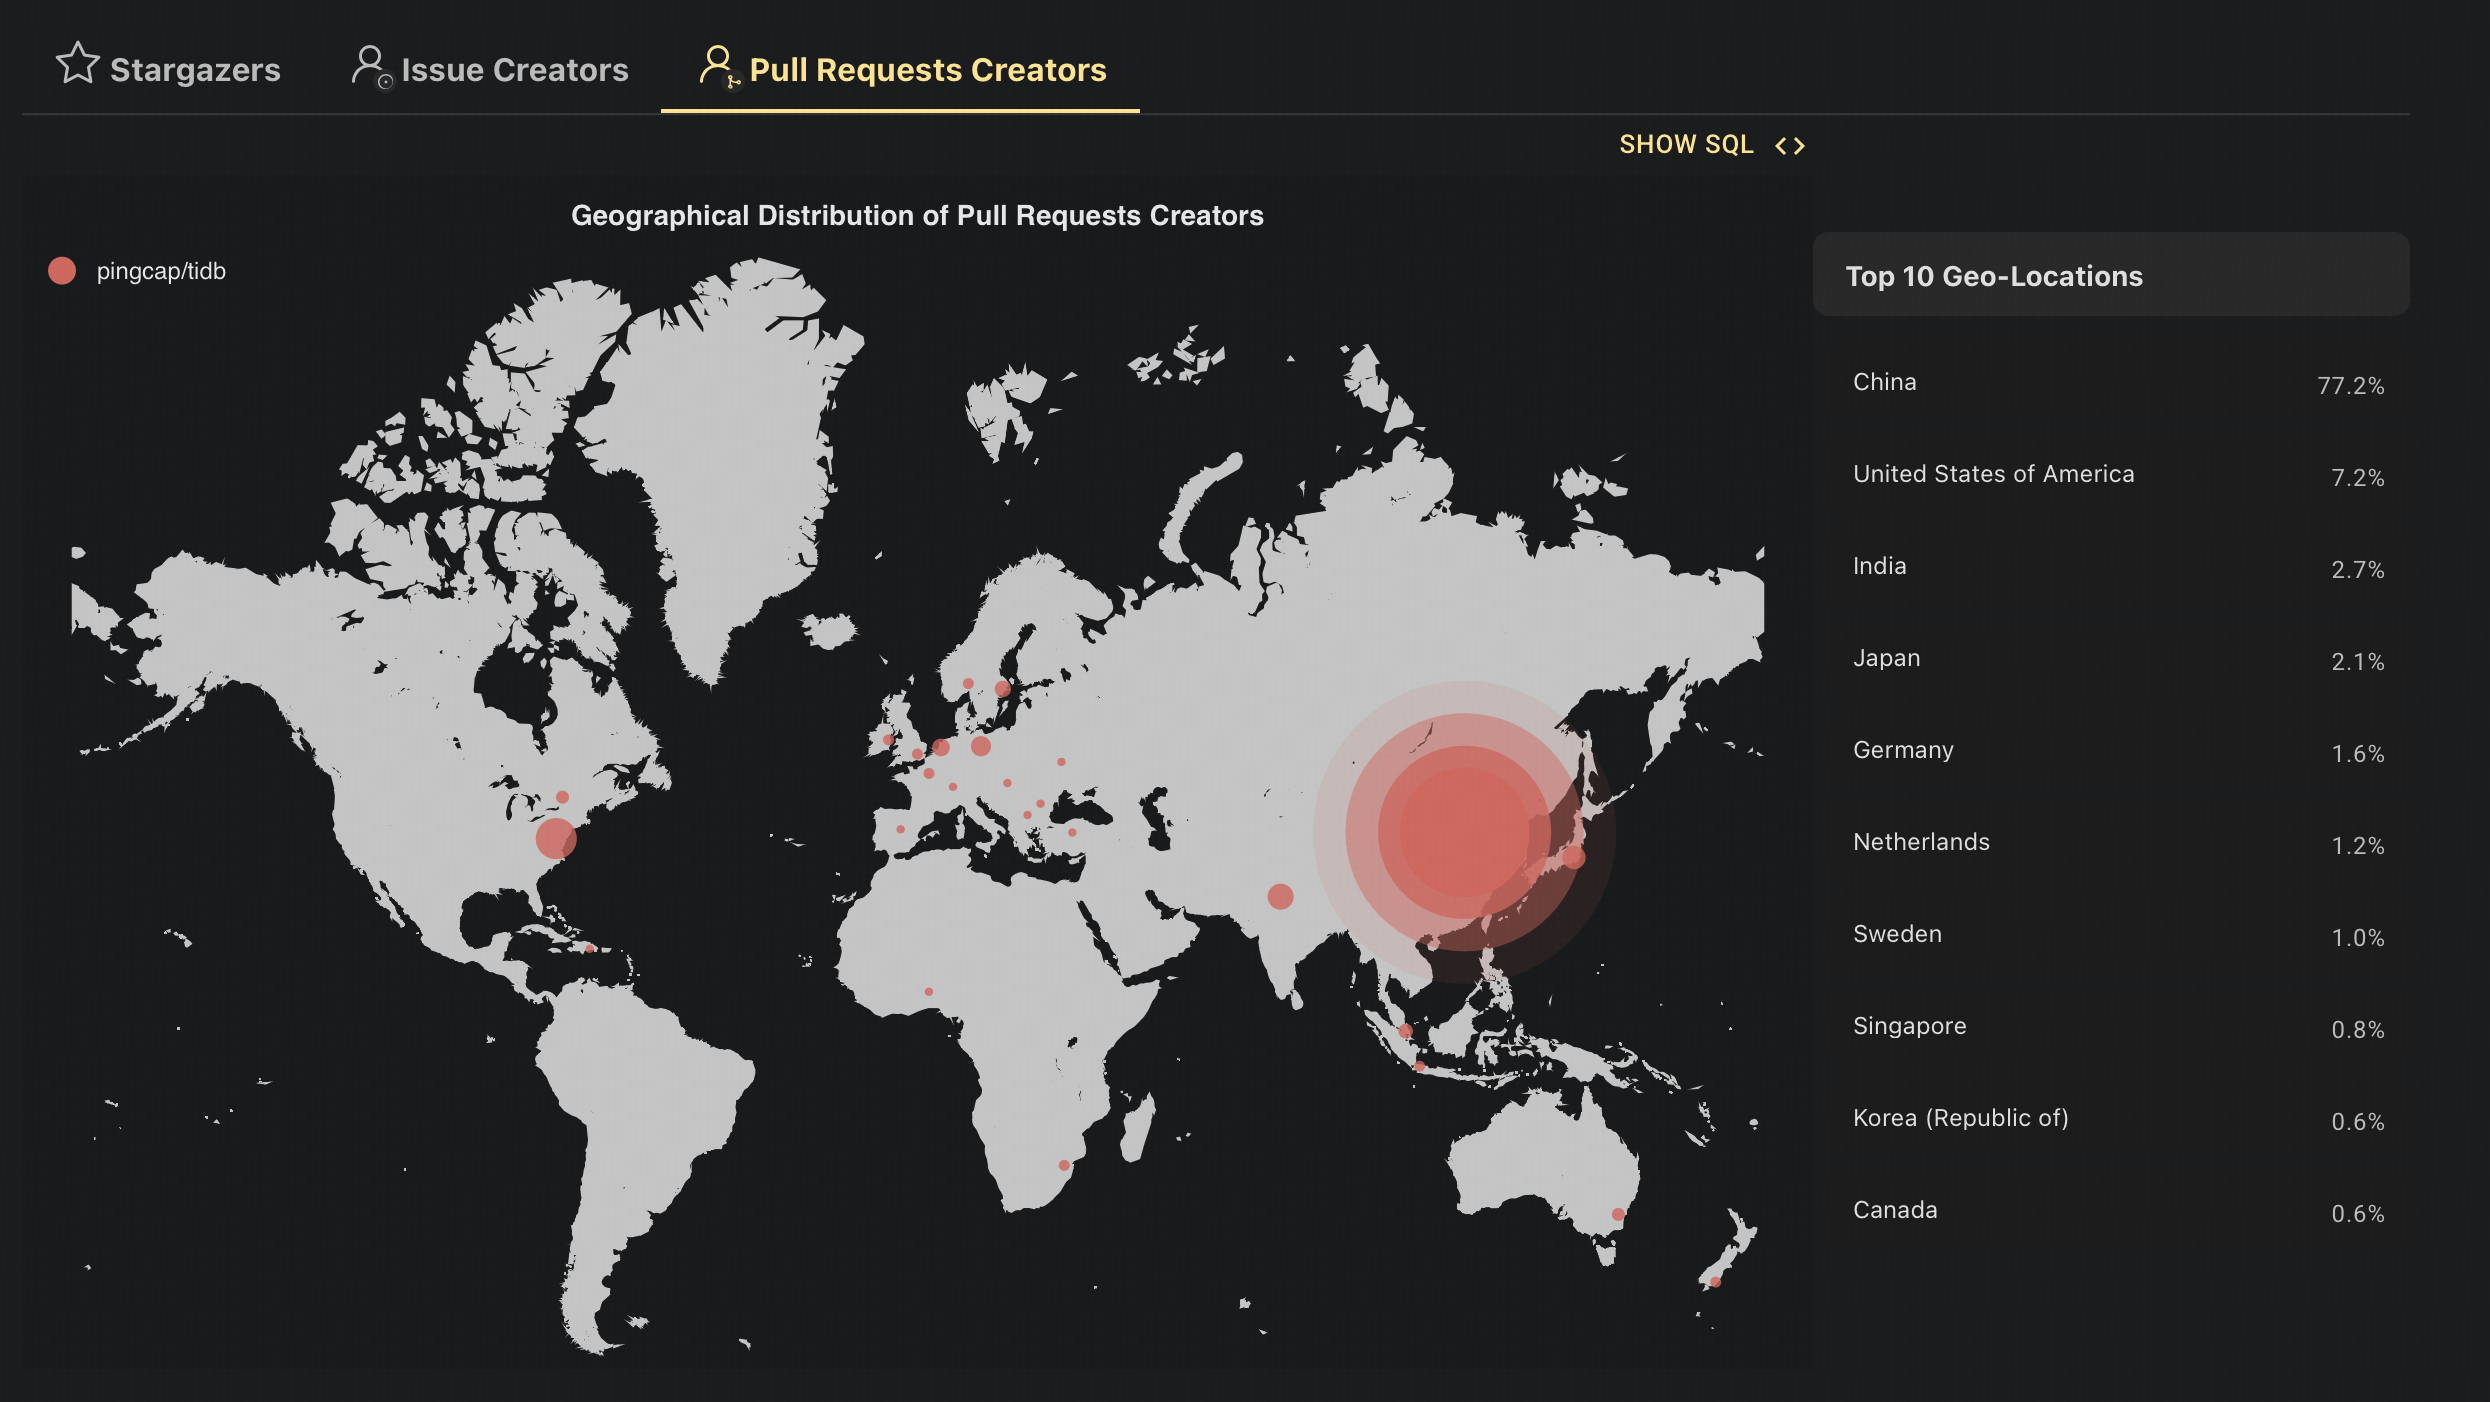The image size is (2490, 1402).
Task: Click the code brackets icon beside SHOW SQL
Action: (1789, 146)
